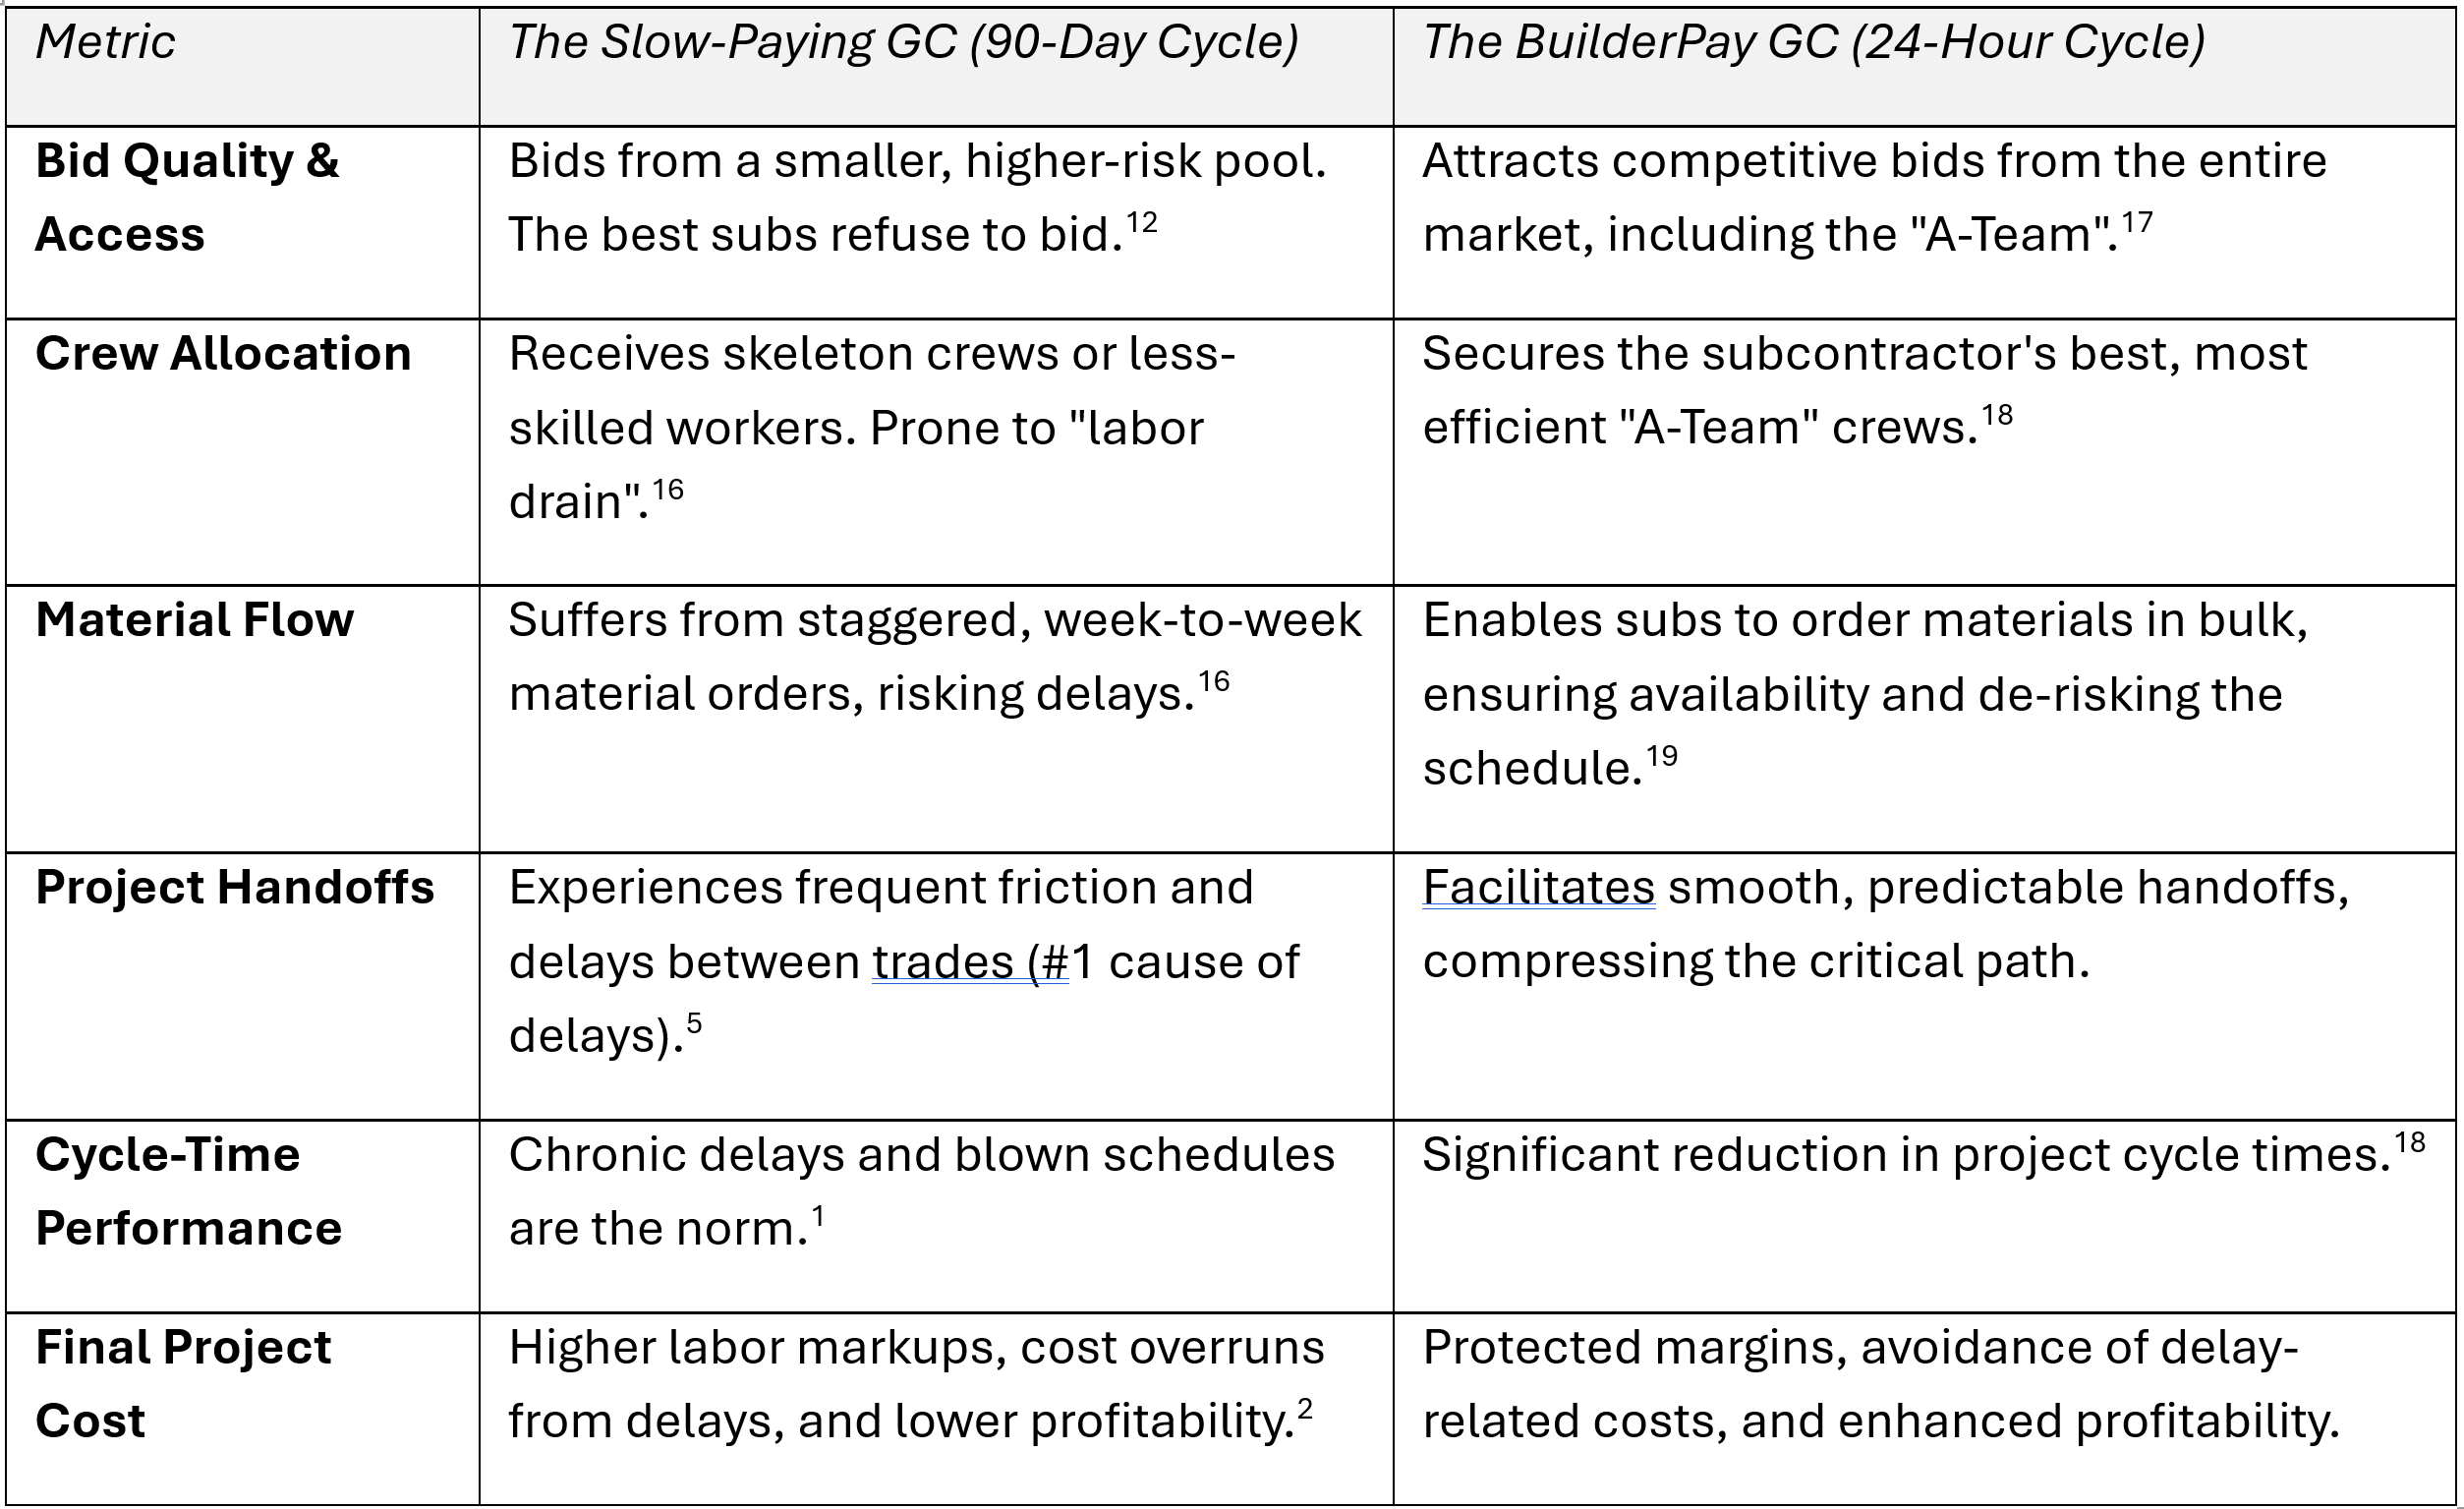
Task: Open footnote 18 after "A-Team crews"
Action: click(1996, 415)
